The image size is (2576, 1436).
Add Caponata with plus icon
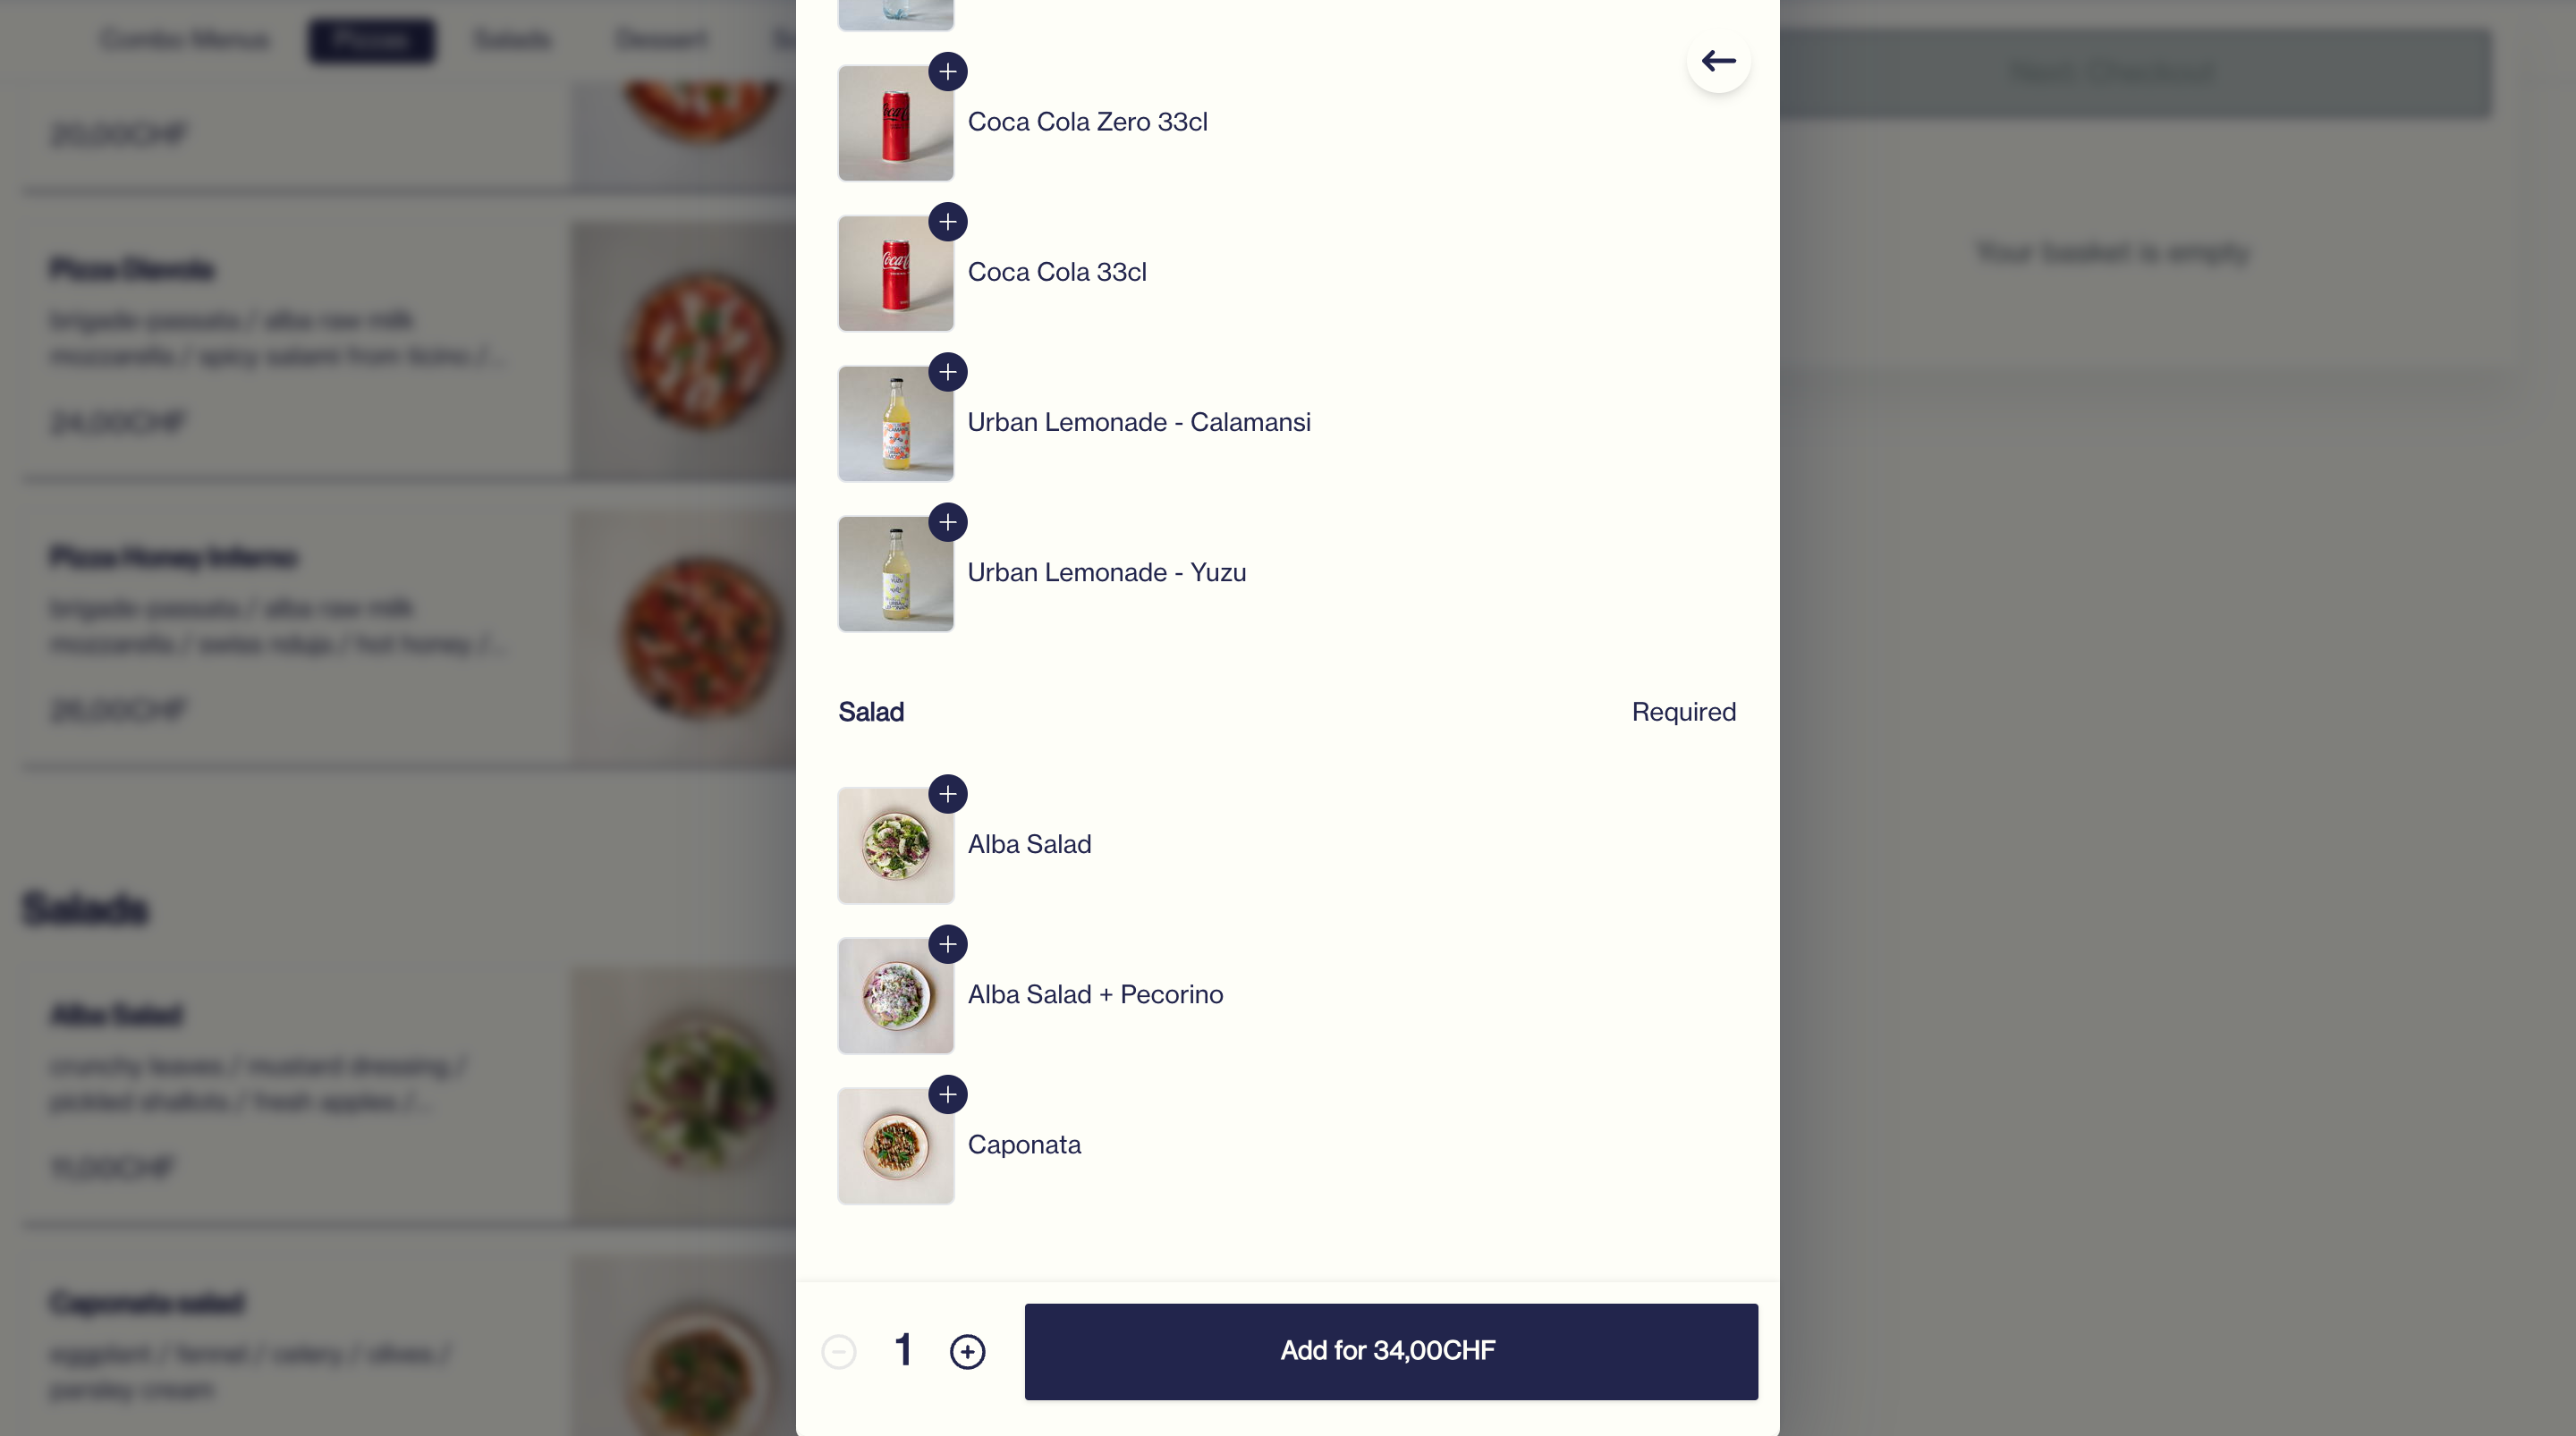pos(947,1094)
